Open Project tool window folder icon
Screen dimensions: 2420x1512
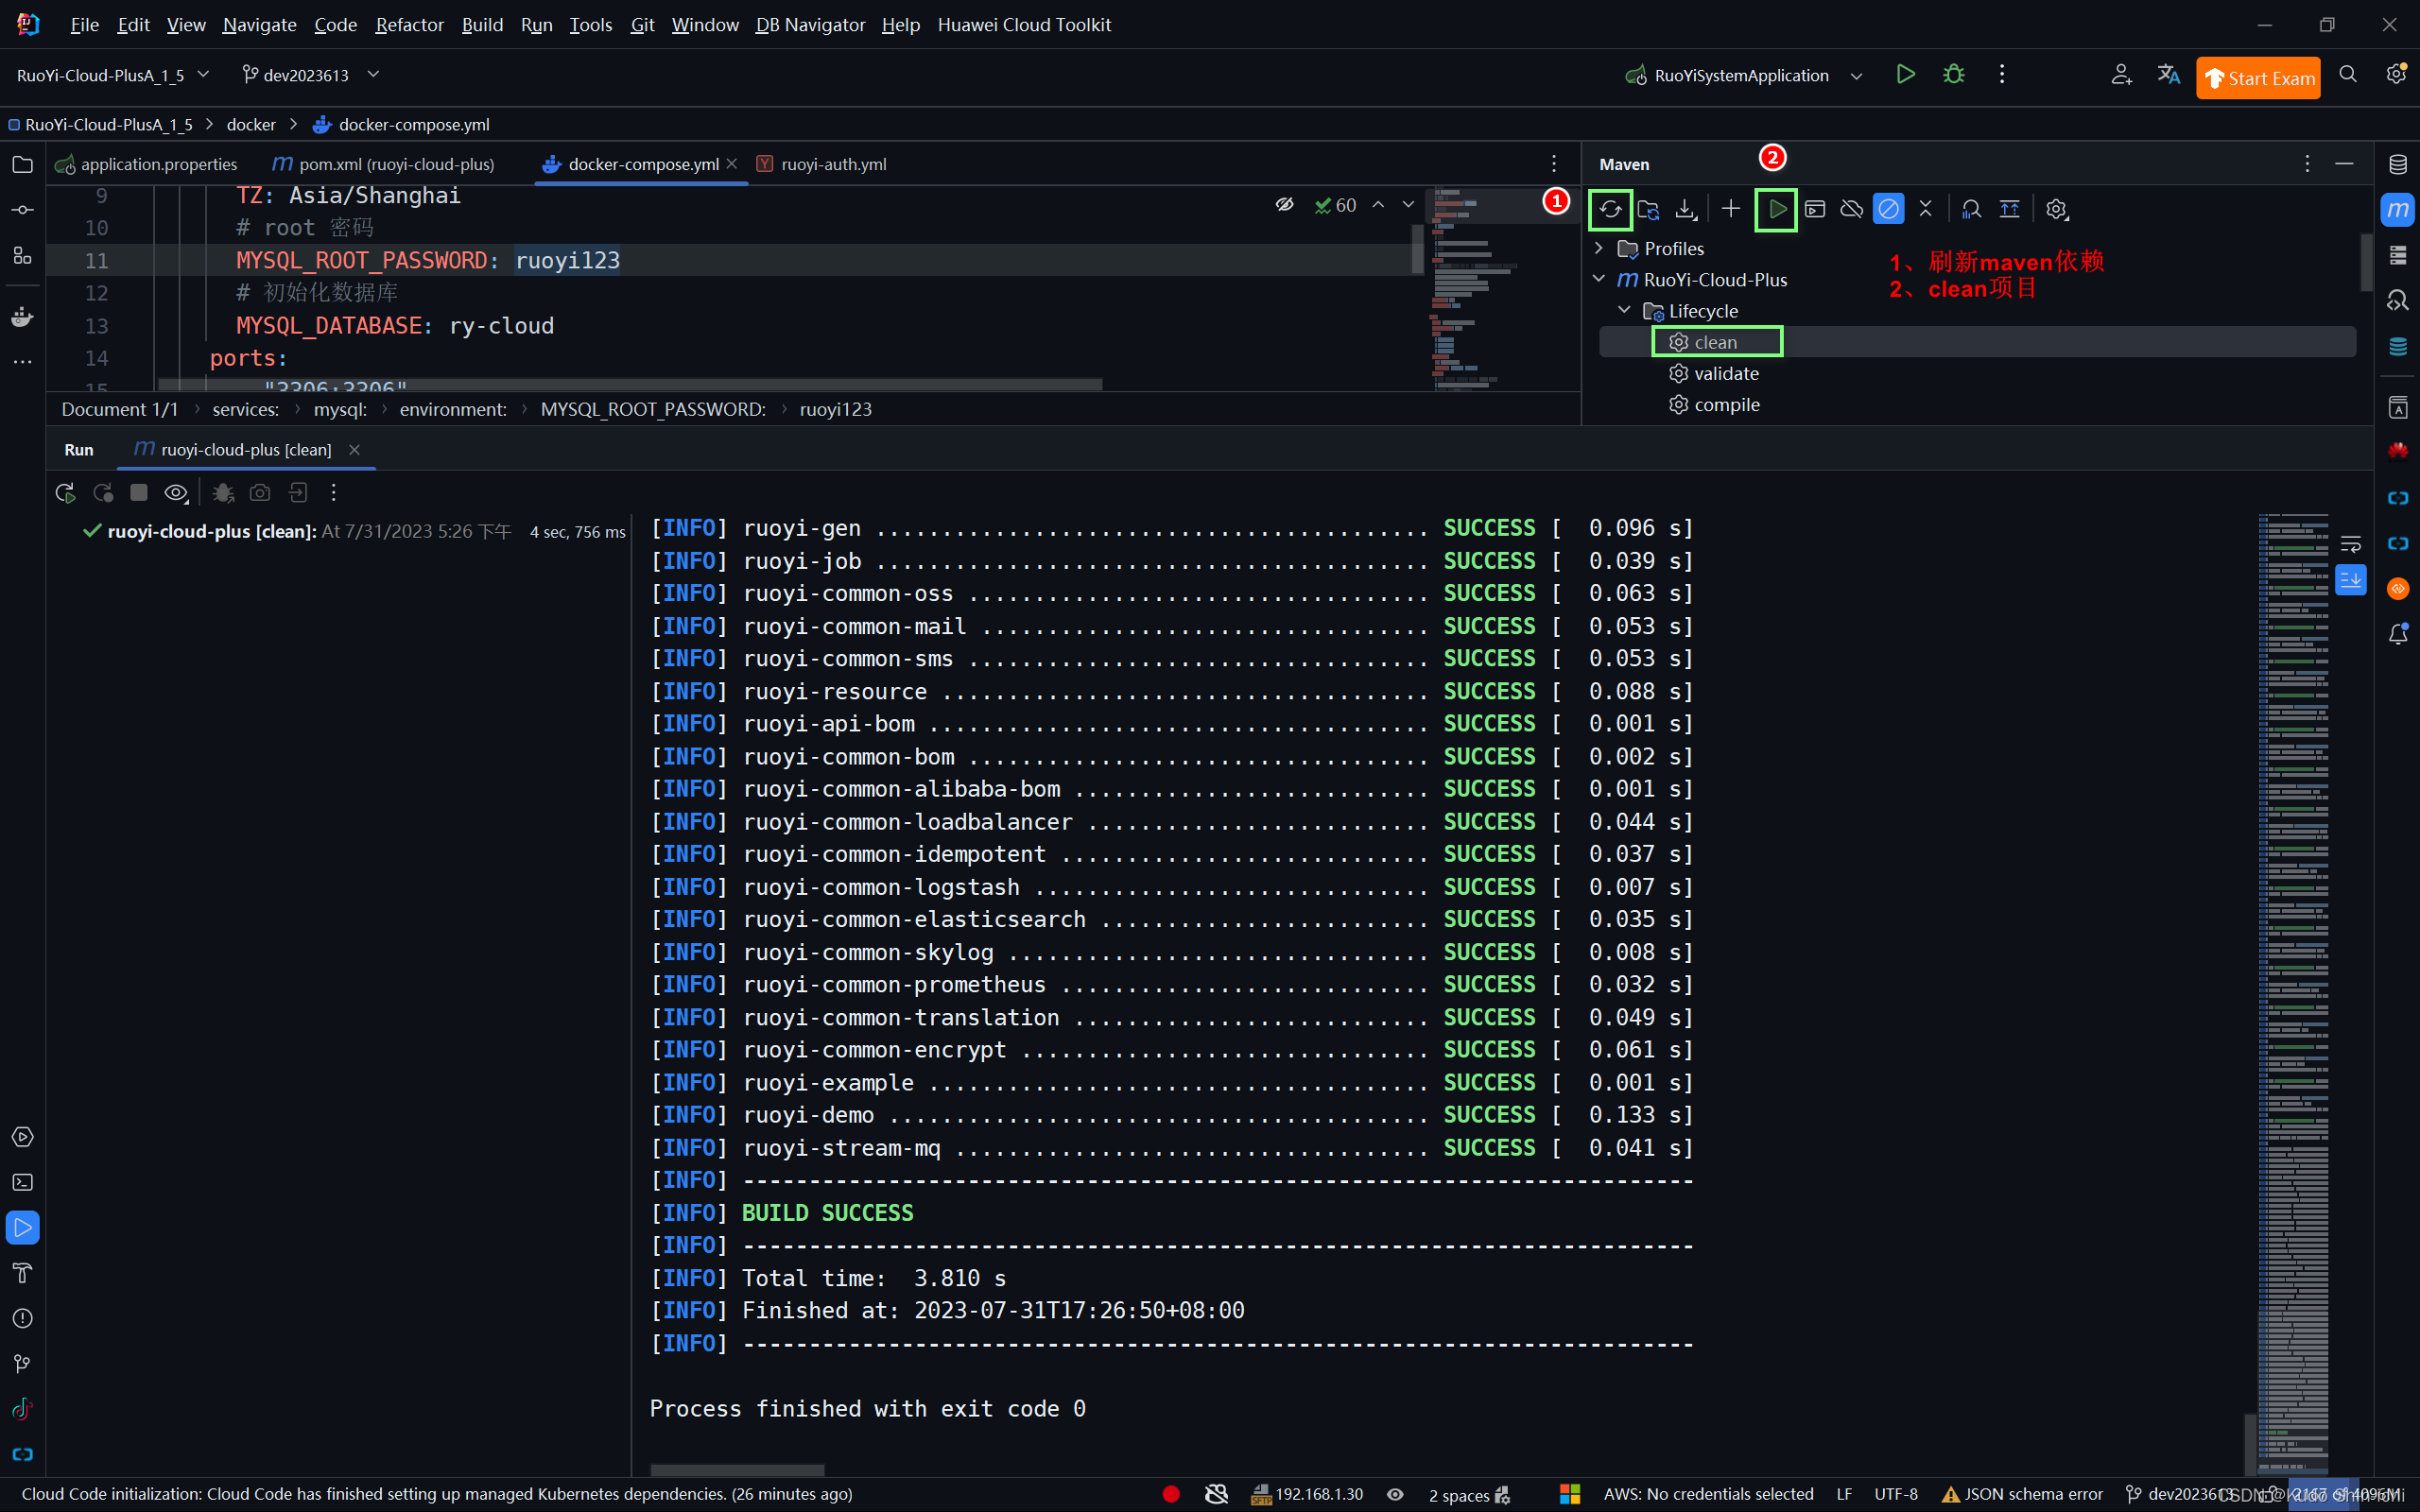pyautogui.click(x=22, y=165)
